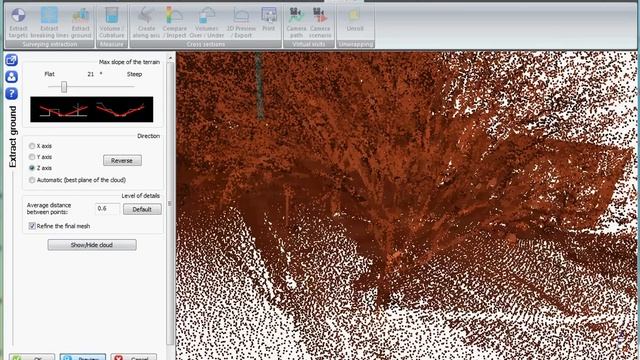Open the Extract ground tool in ribbon

(81, 23)
